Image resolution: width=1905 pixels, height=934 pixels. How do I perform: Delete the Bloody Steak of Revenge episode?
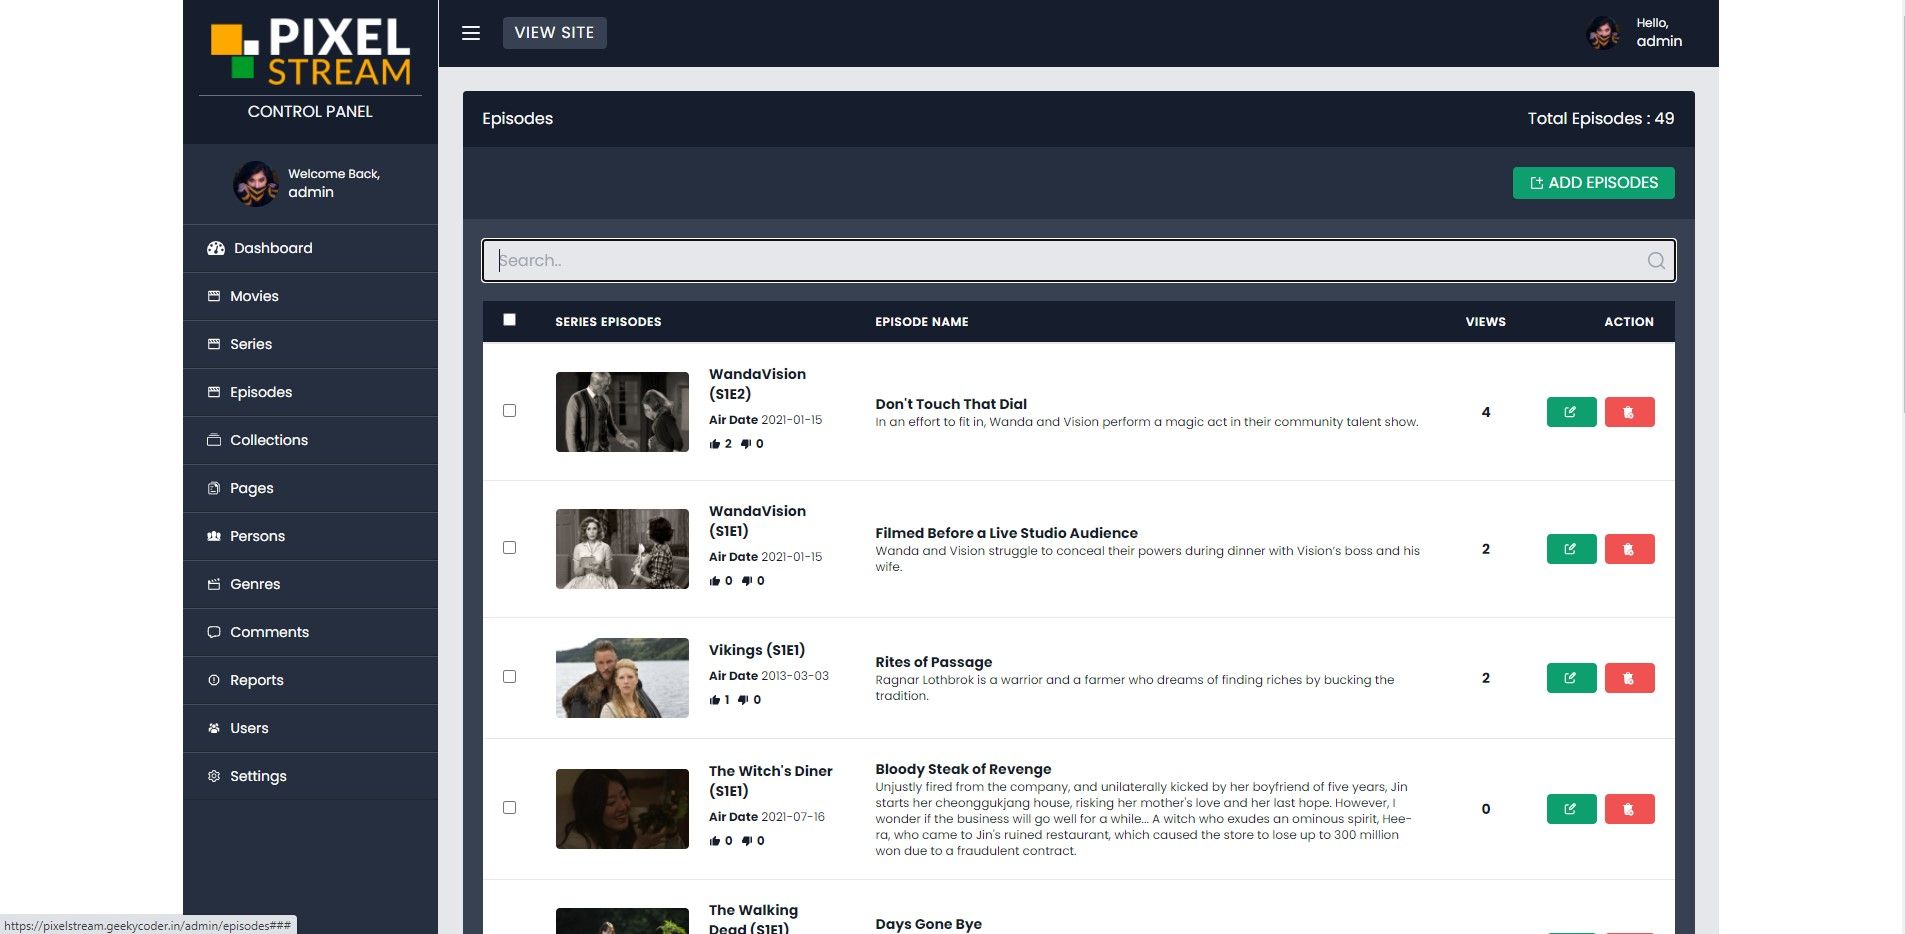coord(1629,809)
